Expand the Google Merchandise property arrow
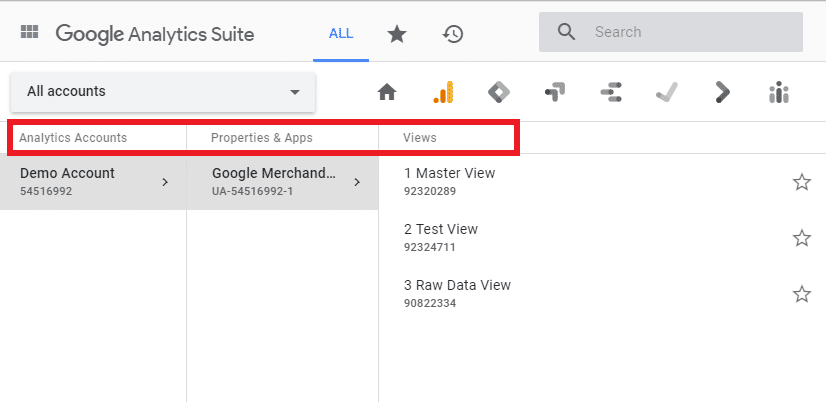 [x=357, y=182]
